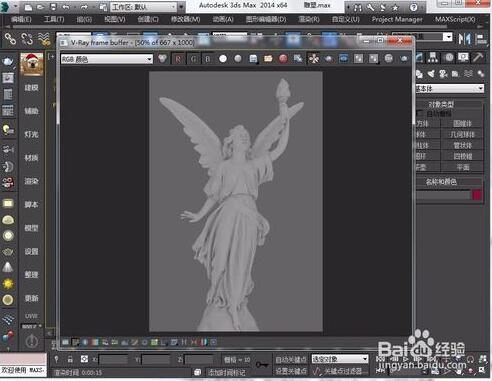Save the image with frame buffer disk icon

coord(253,59)
